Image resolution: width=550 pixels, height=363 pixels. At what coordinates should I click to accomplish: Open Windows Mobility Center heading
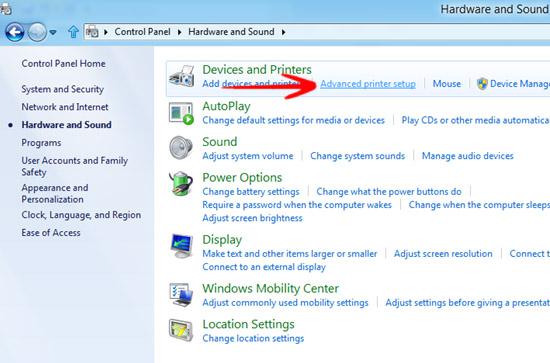pyautogui.click(x=270, y=289)
